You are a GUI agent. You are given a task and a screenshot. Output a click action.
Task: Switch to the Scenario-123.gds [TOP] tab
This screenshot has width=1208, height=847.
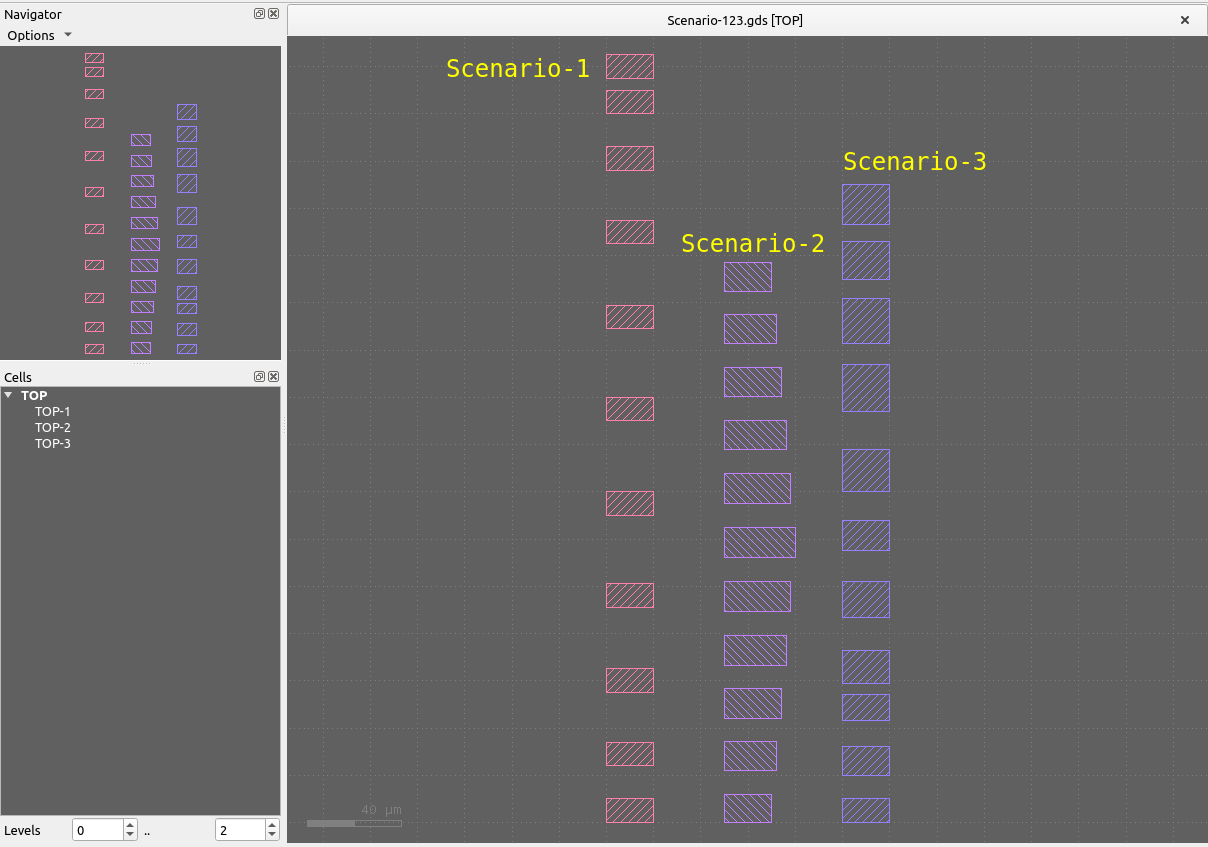734,20
